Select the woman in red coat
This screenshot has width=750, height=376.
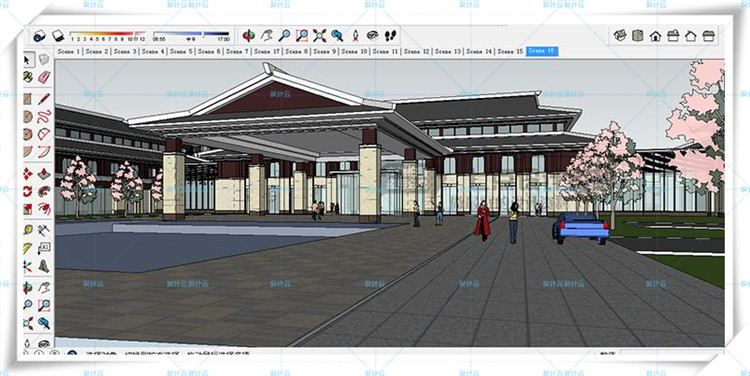(x=483, y=221)
